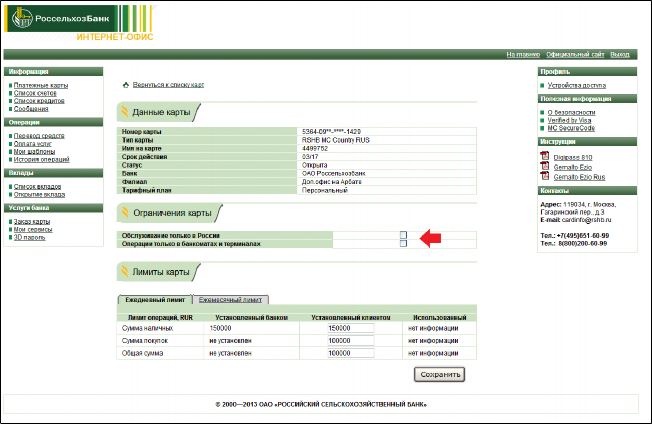The width and height of the screenshot is (652, 424).
Task: Click the Сохранить button
Action: (439, 374)
